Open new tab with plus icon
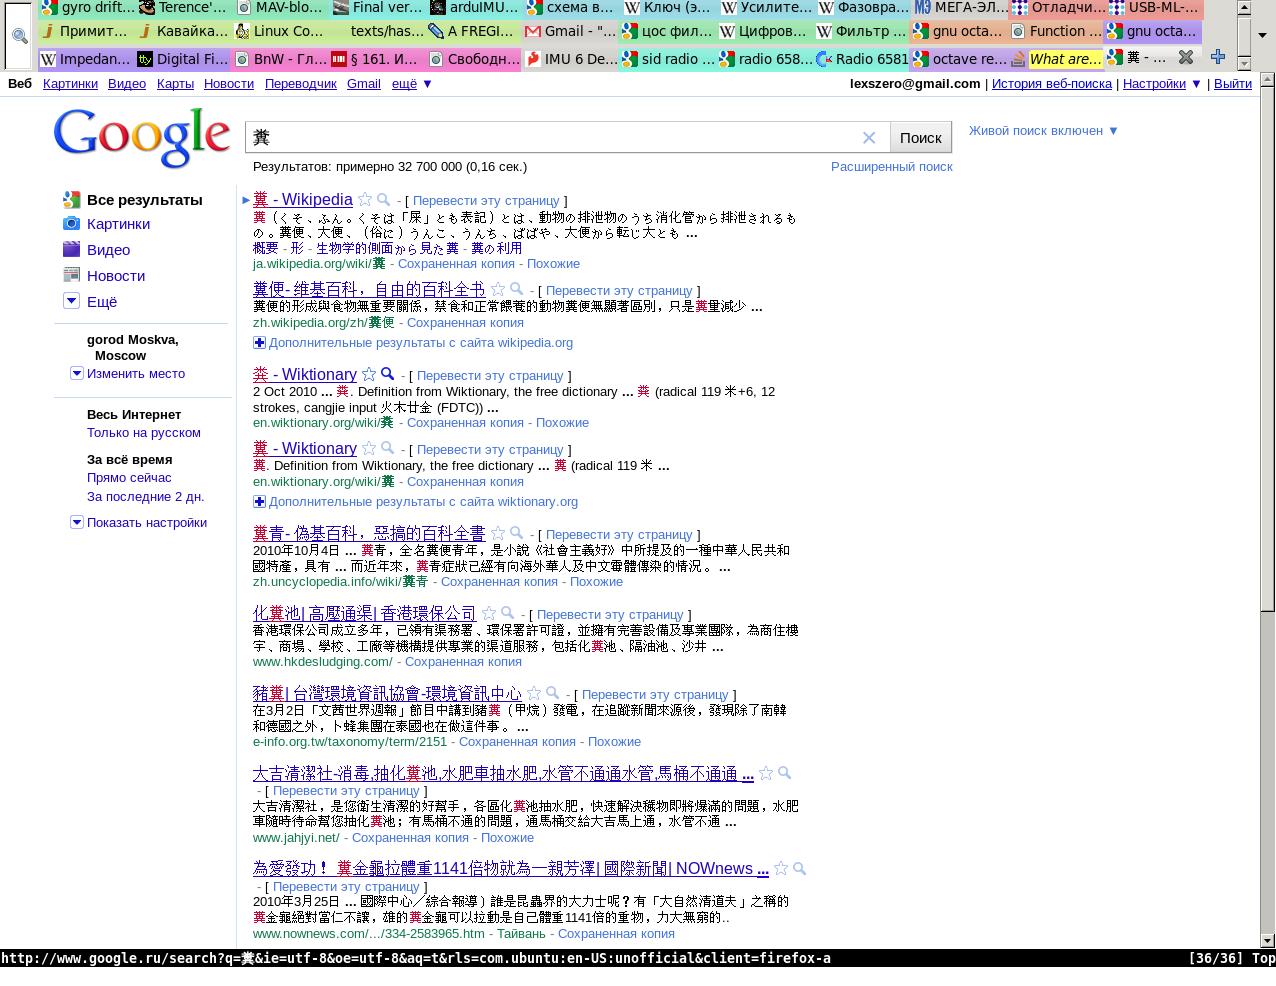The image size is (1276, 986). pyautogui.click(x=1217, y=58)
